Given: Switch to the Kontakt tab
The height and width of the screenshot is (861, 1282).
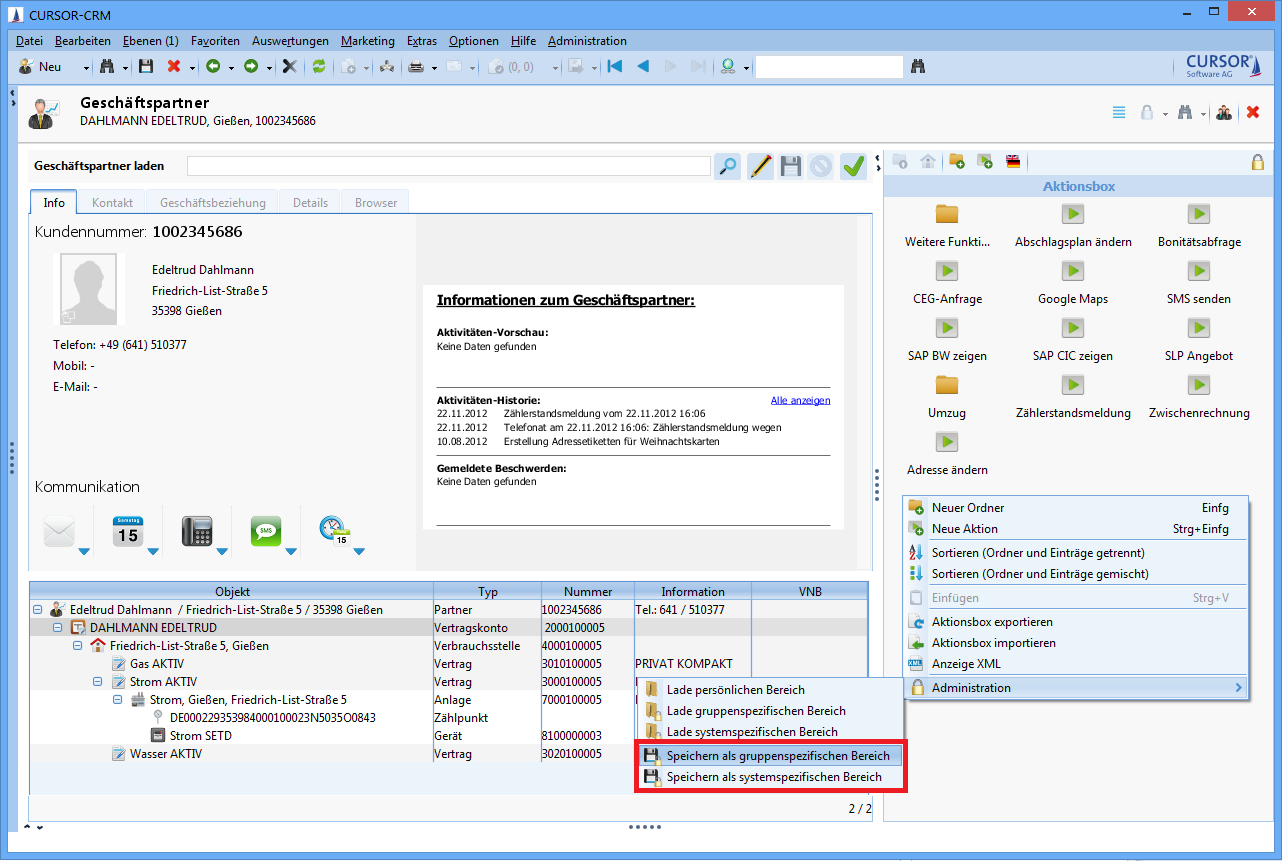Looking at the screenshot, I should [112, 202].
